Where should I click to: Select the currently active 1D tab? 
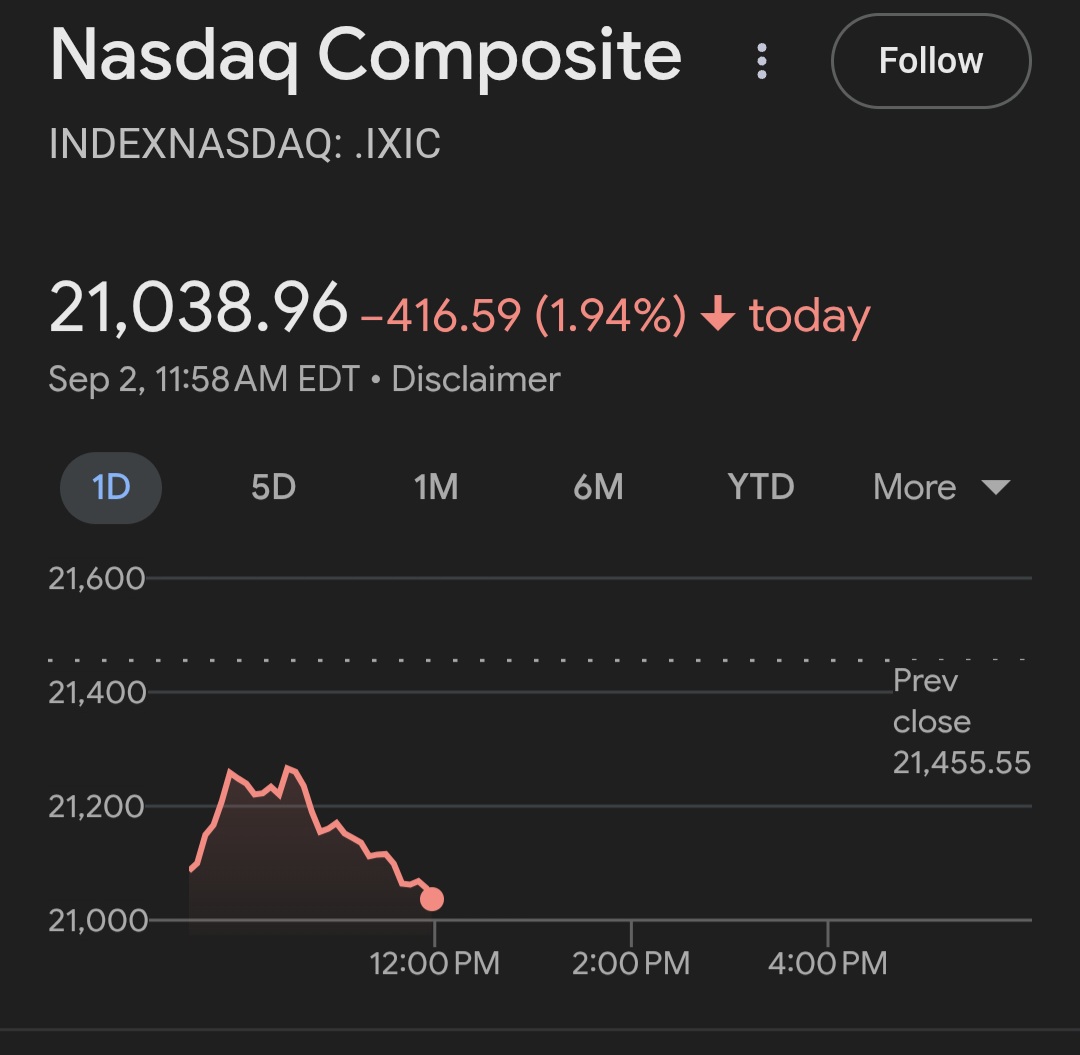(110, 488)
